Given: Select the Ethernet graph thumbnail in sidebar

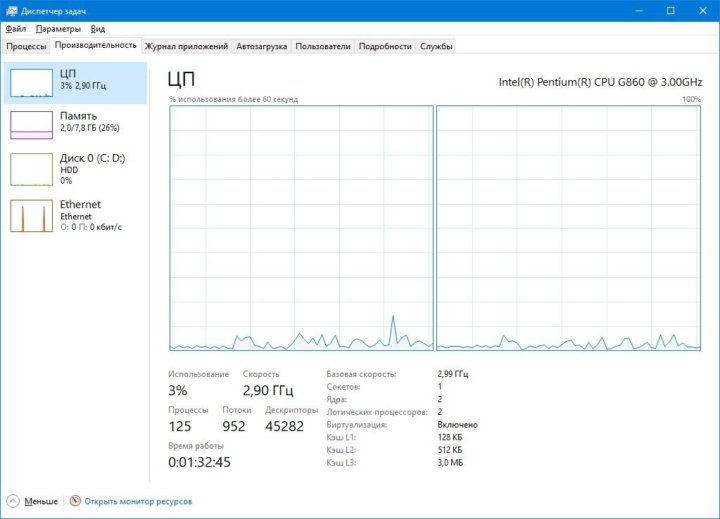Looking at the screenshot, I should 31,216.
